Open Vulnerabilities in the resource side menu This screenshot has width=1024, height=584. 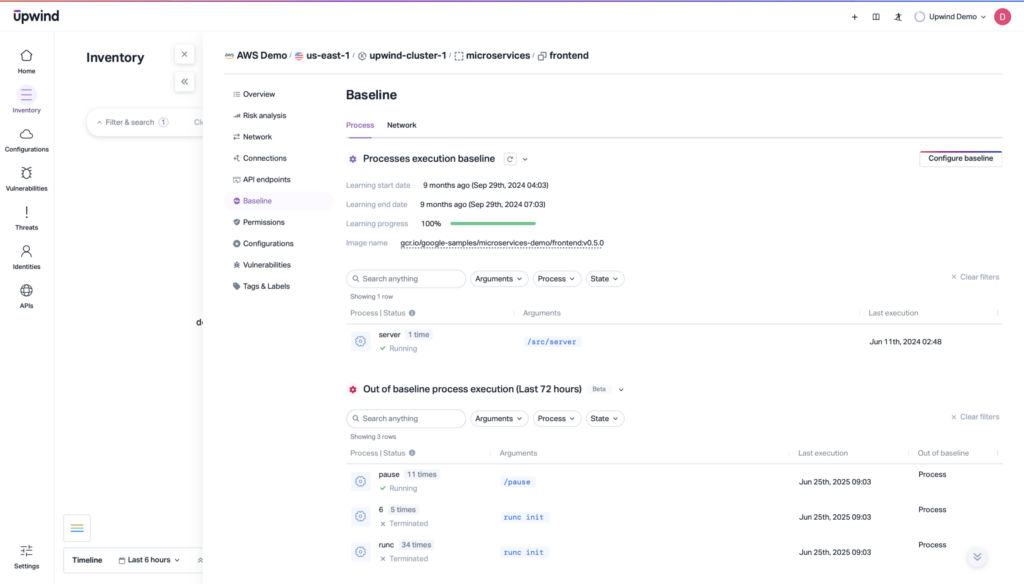point(266,265)
